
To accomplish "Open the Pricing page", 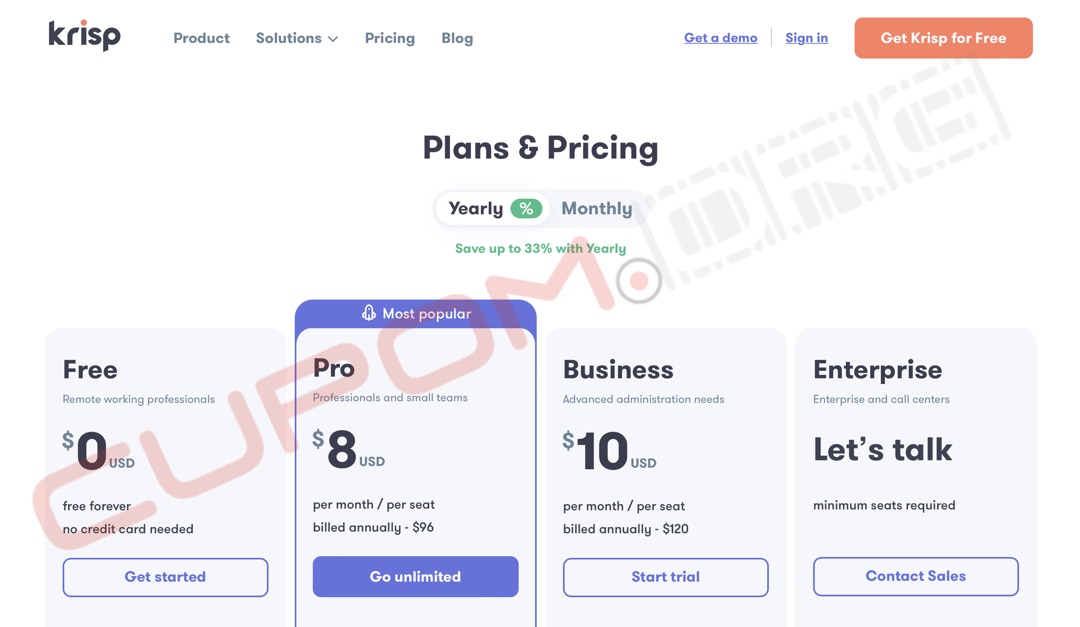I will tap(389, 38).
